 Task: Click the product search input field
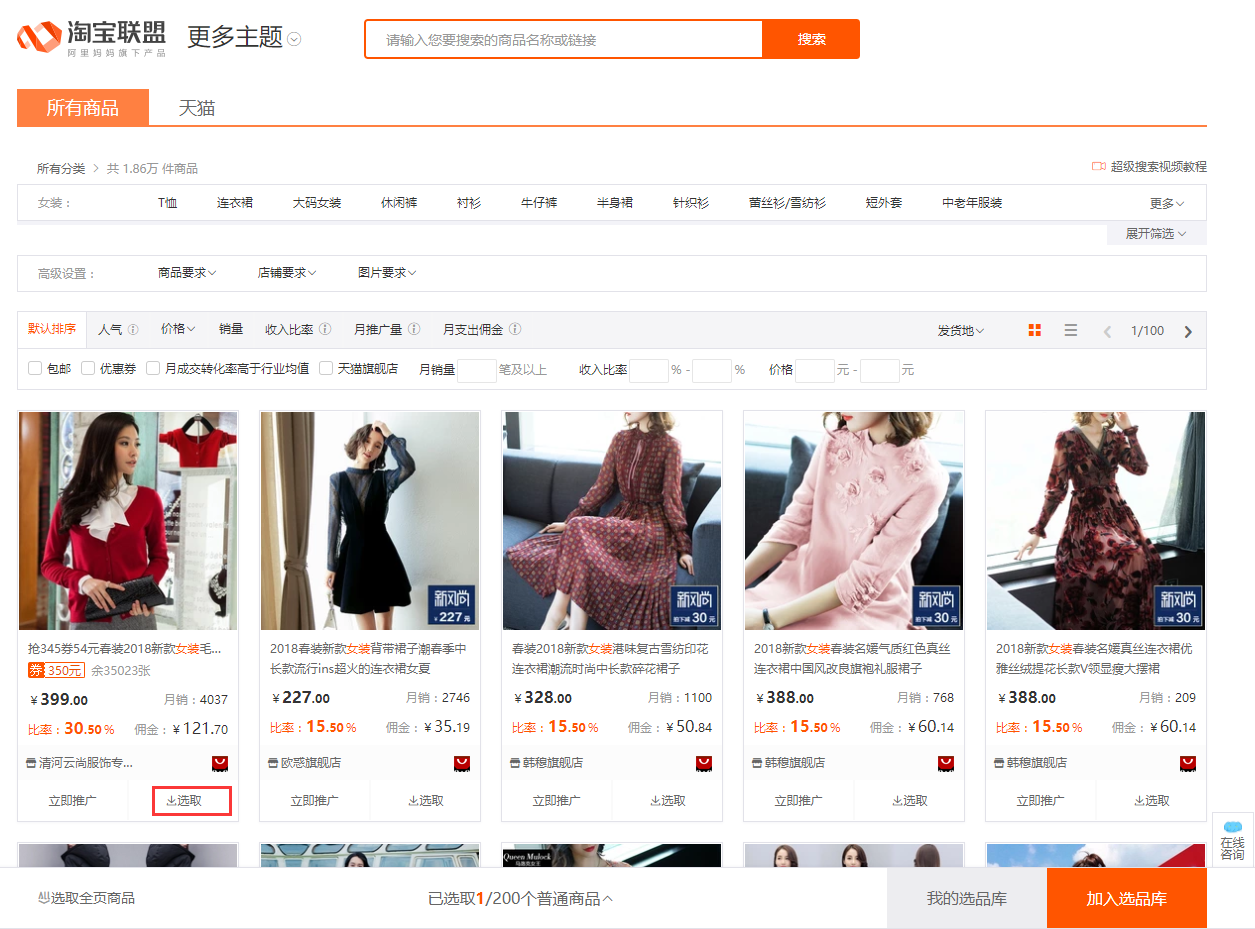[564, 39]
